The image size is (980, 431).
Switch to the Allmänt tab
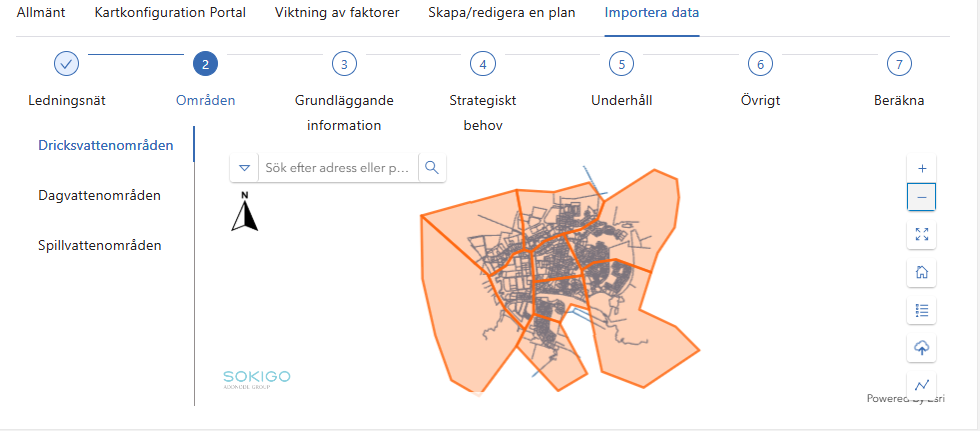pyautogui.click(x=42, y=13)
